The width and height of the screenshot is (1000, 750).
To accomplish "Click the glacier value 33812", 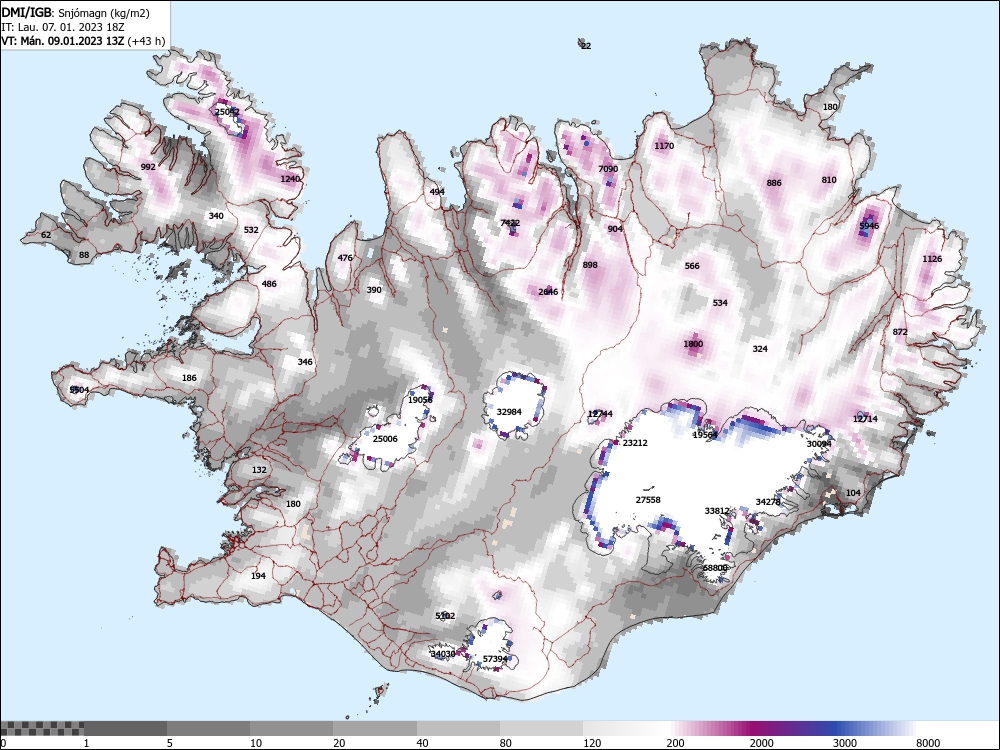I will coord(717,511).
